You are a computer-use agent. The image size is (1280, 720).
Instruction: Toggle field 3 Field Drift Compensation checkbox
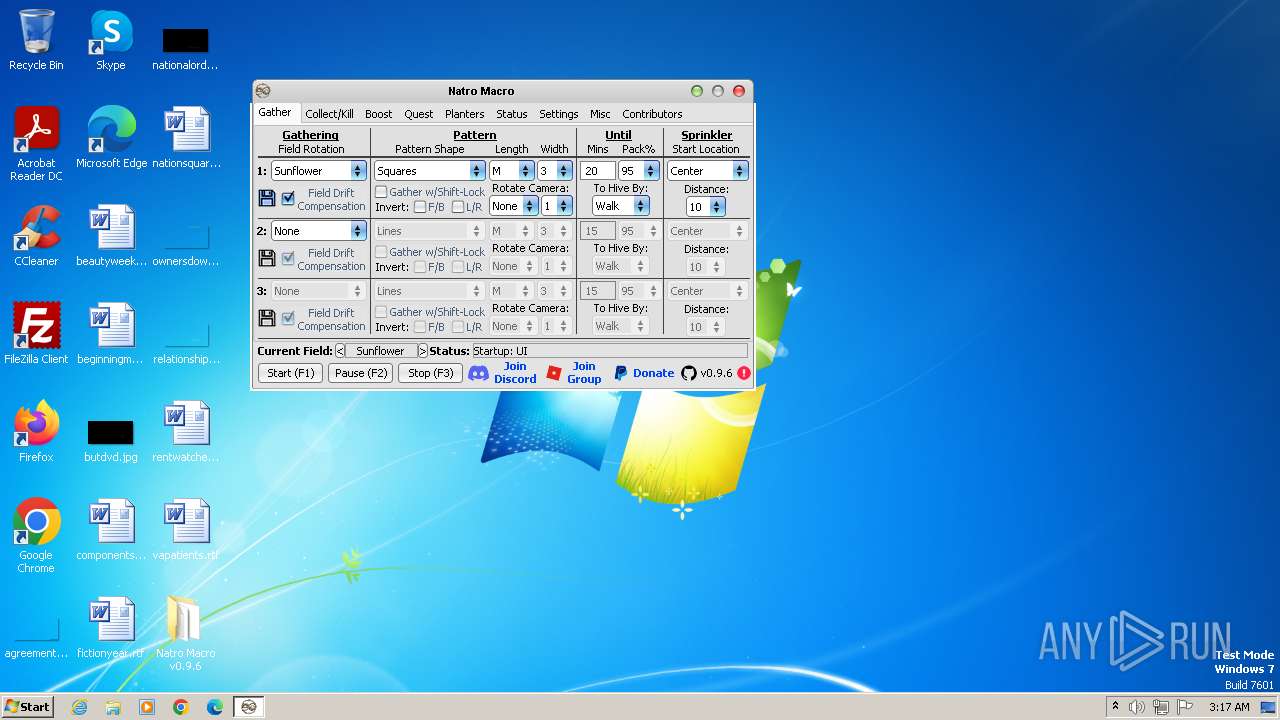(288, 318)
